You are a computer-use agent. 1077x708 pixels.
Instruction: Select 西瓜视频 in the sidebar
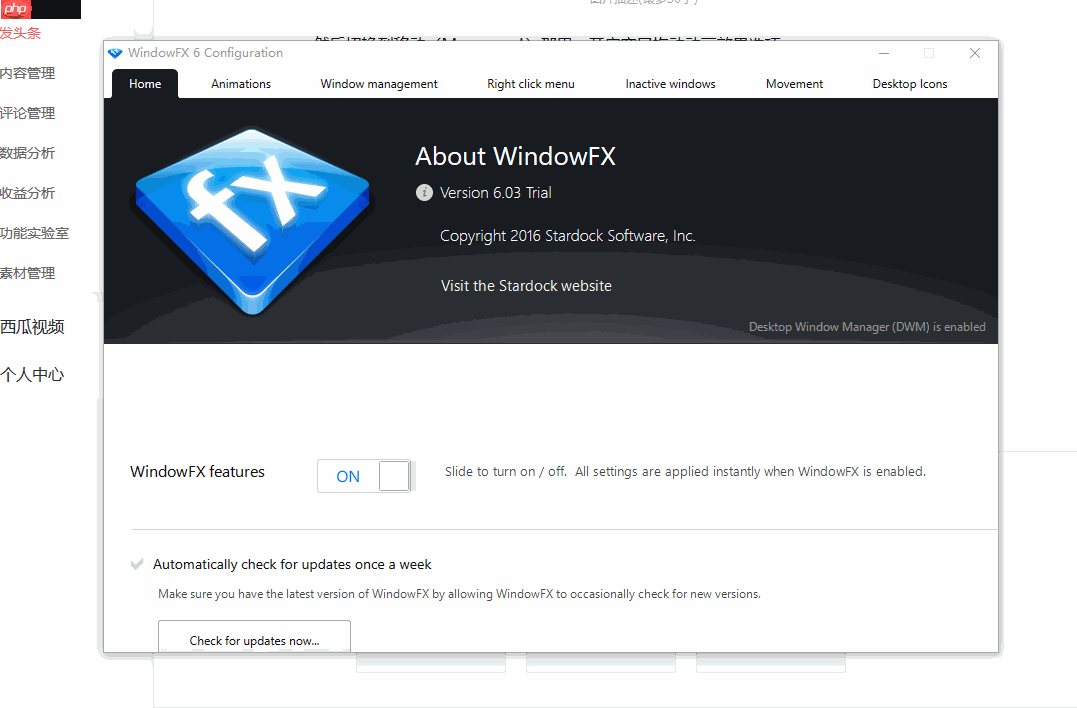pyautogui.click(x=34, y=327)
